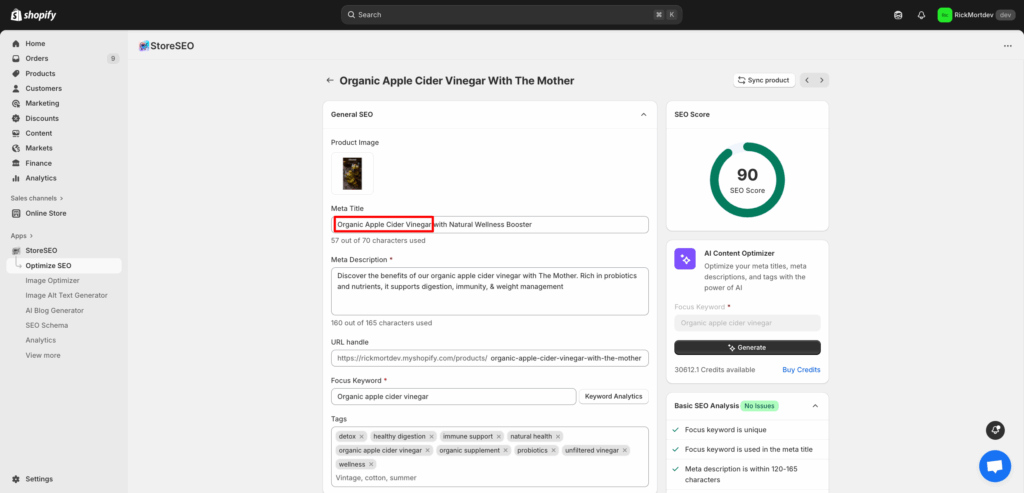Click the Shopify logo
Image resolution: width=1024 pixels, height=493 pixels.
tap(32, 14)
